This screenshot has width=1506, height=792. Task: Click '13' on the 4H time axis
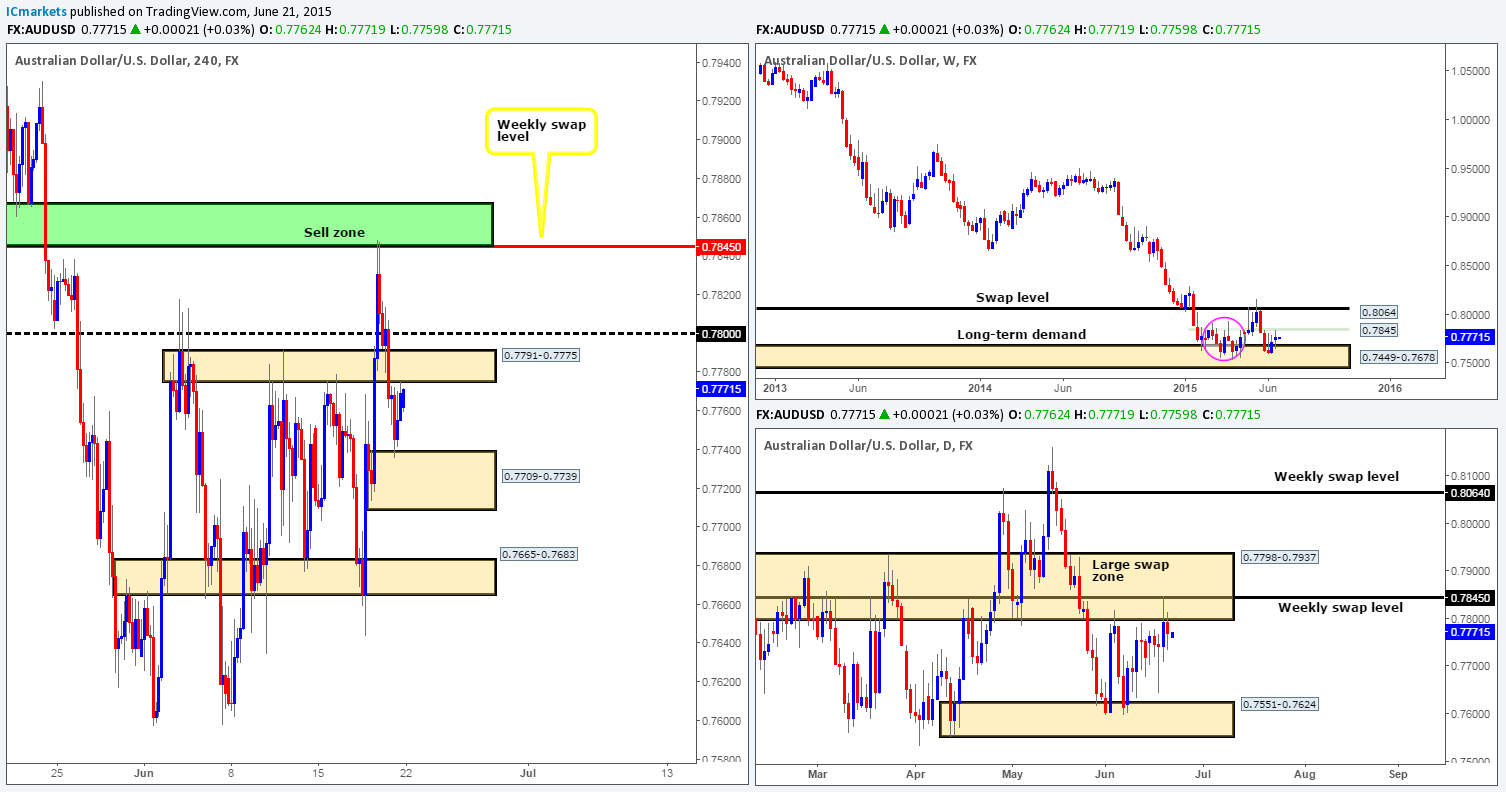pyautogui.click(x=667, y=774)
